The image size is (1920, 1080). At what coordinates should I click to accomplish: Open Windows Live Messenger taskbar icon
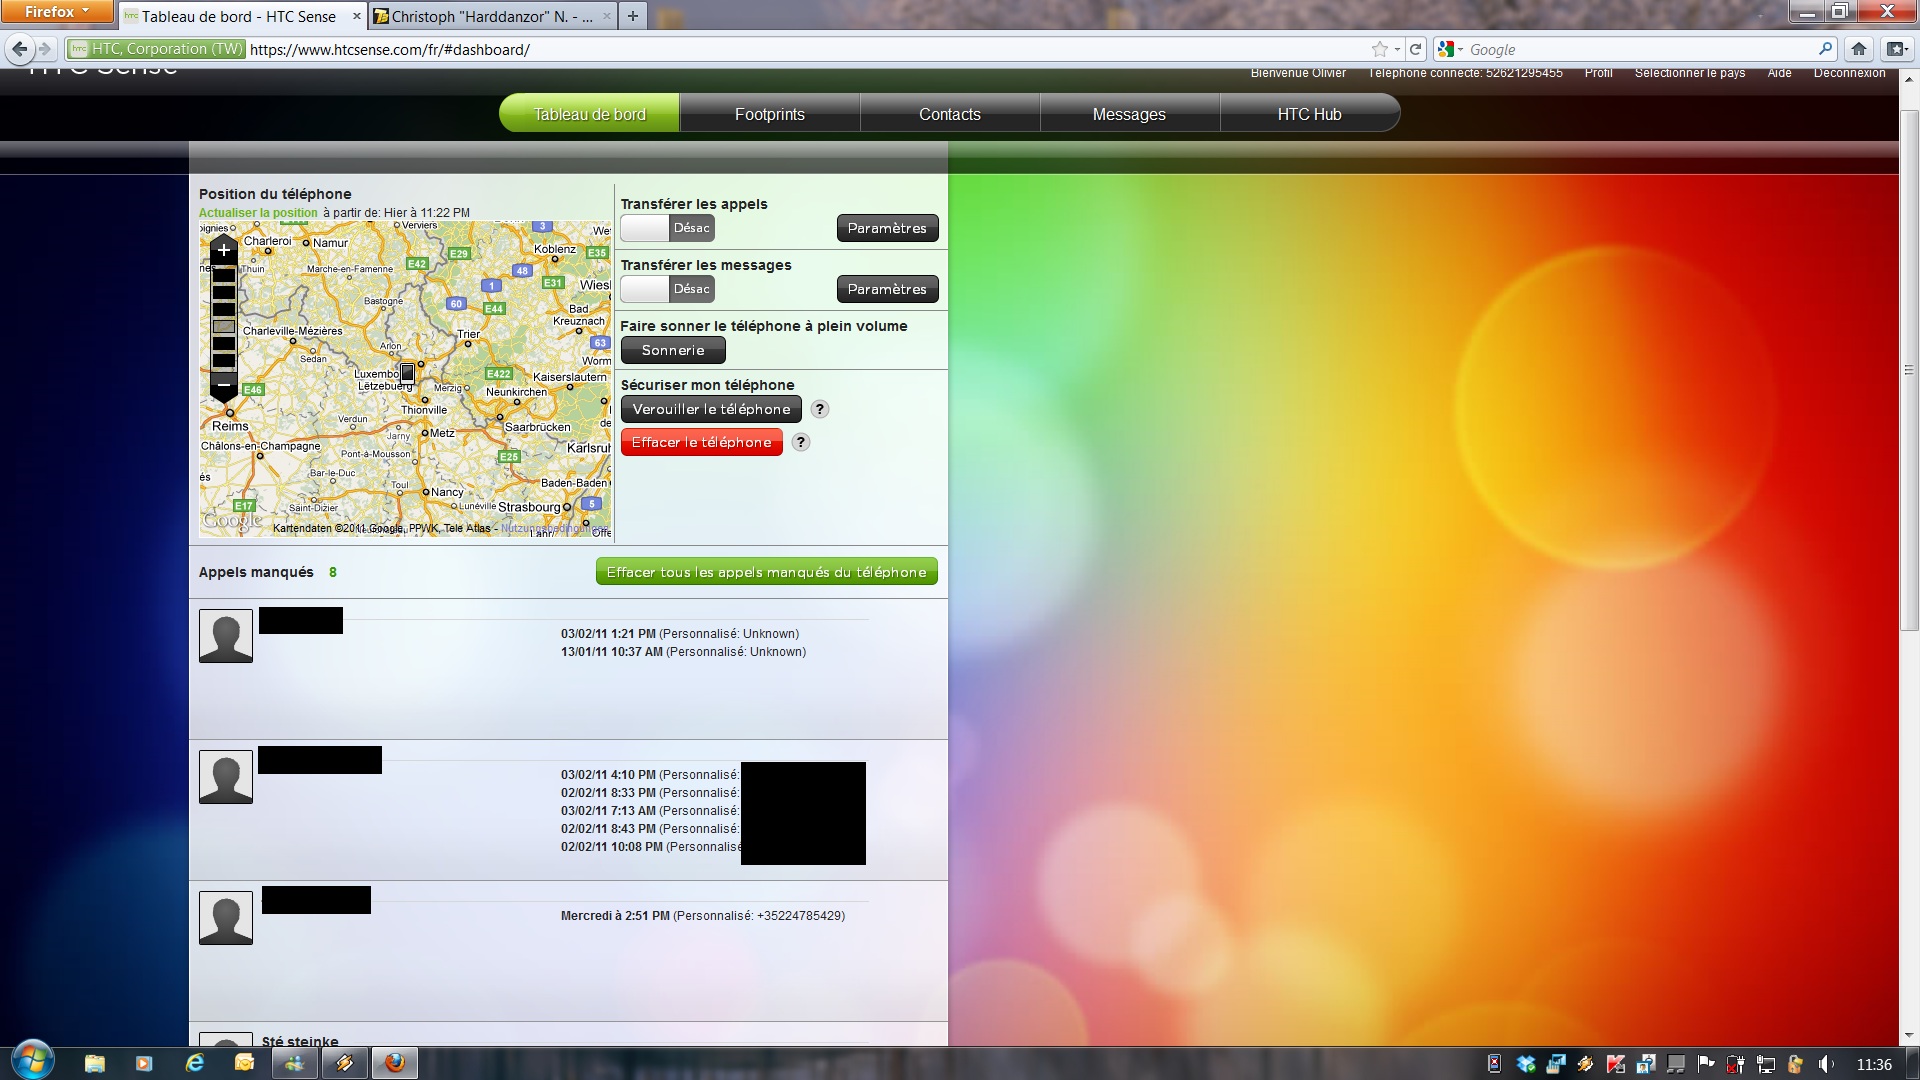(295, 1063)
